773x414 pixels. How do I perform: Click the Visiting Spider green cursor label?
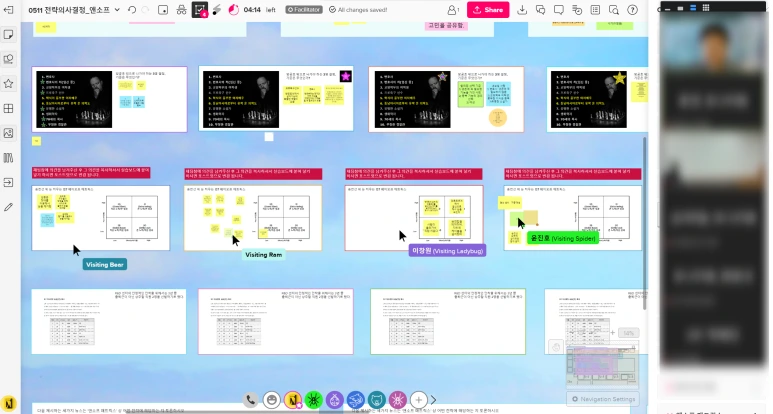pyautogui.click(x=563, y=239)
